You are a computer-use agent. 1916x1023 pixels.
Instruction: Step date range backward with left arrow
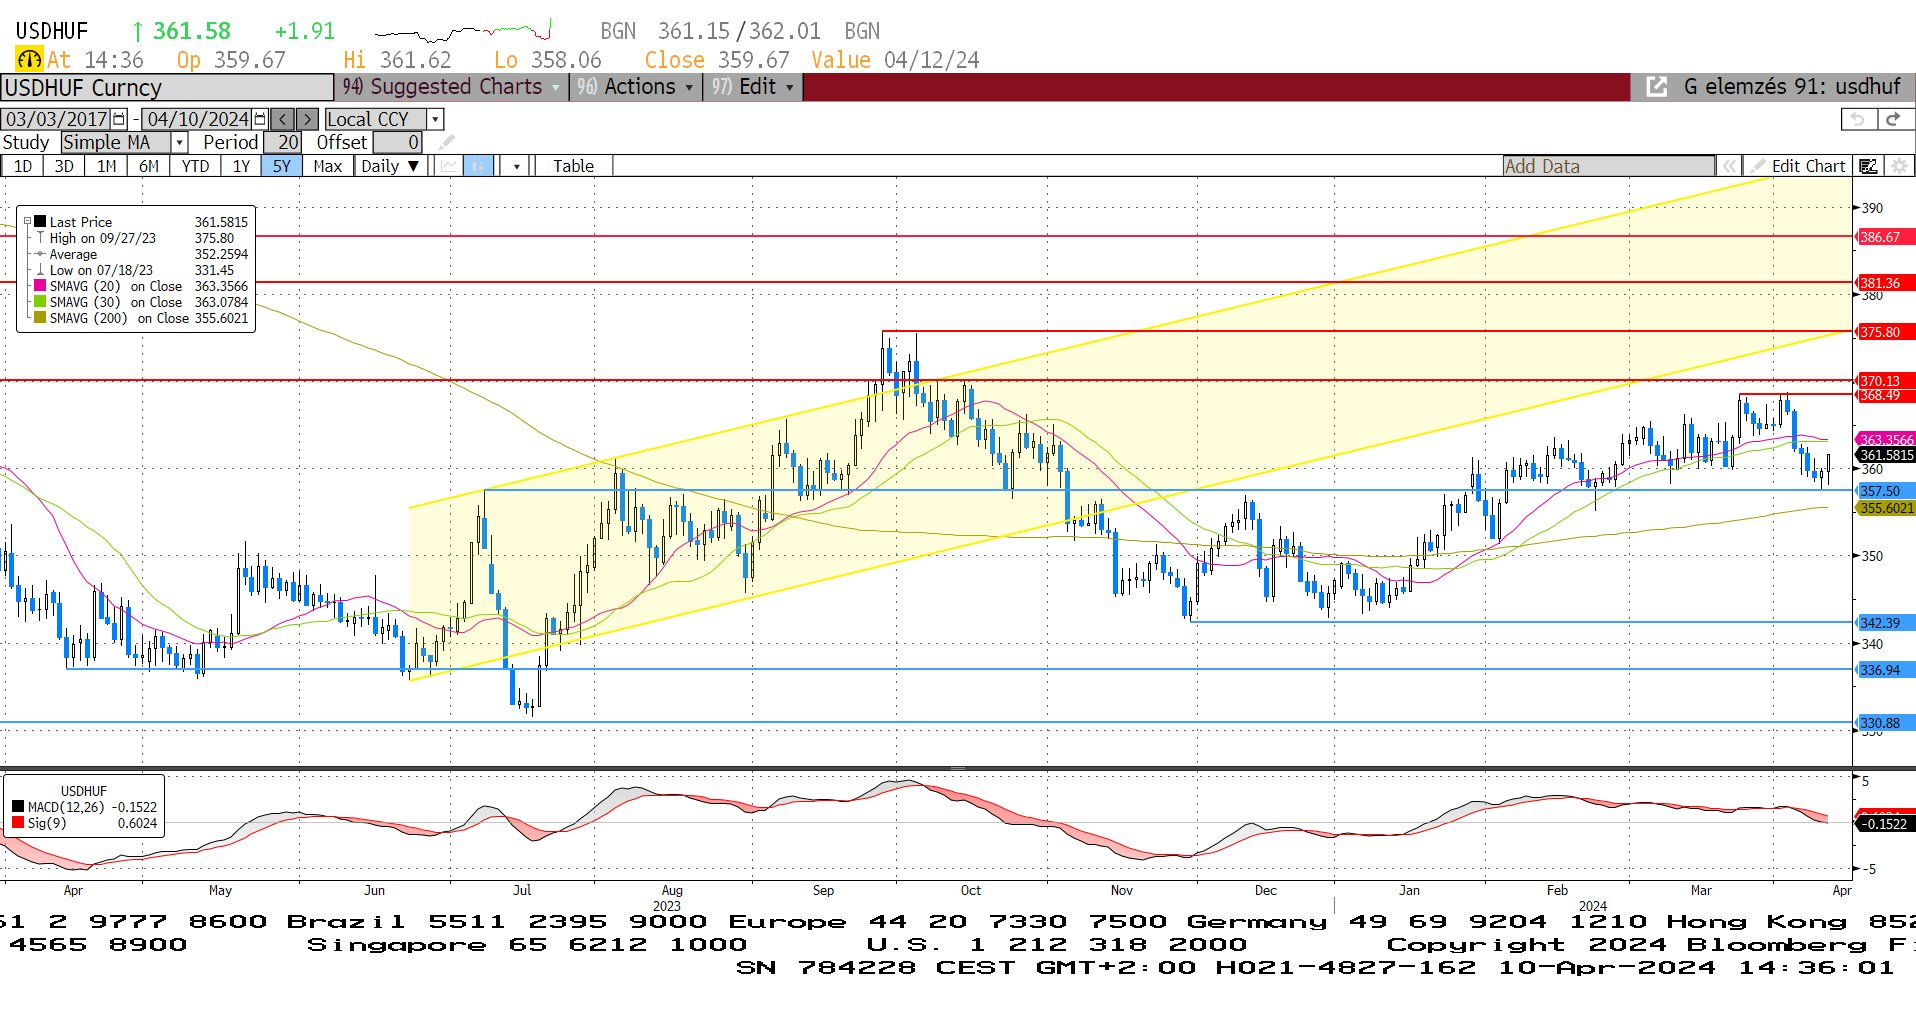(x=283, y=119)
